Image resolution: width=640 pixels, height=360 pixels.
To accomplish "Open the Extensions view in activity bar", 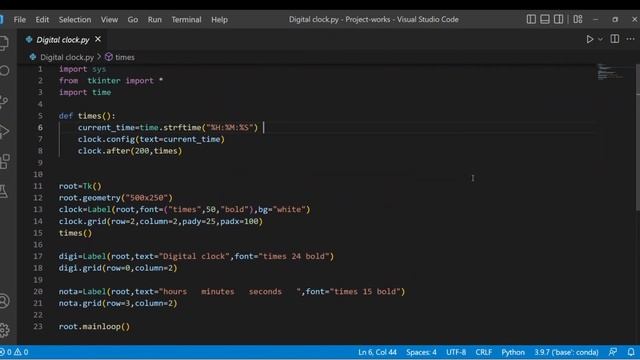I will (x=4, y=162).
